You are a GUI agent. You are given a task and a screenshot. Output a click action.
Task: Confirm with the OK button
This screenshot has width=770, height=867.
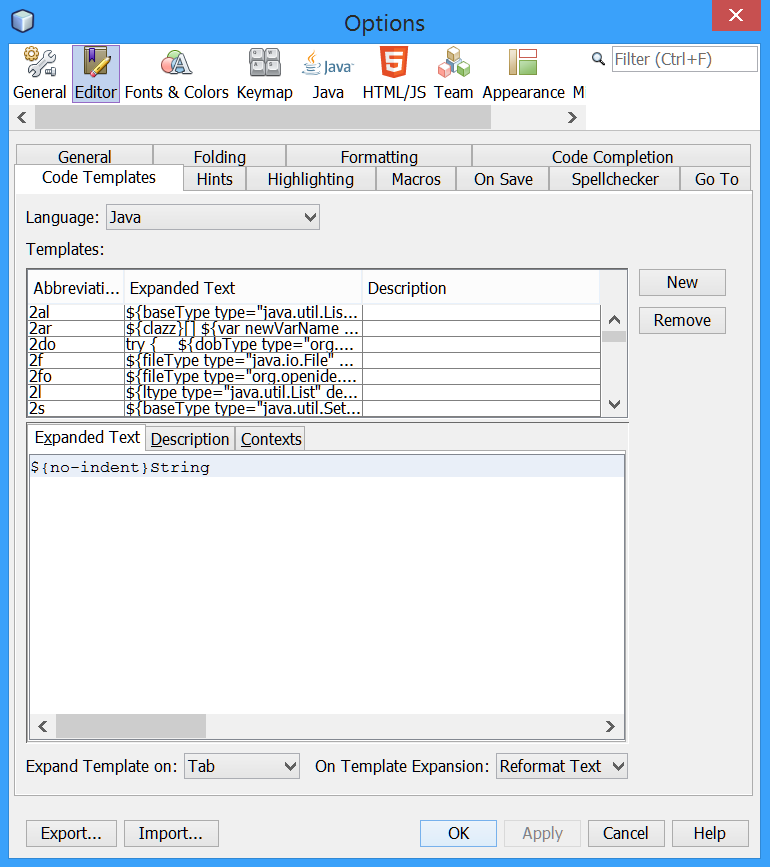458,833
